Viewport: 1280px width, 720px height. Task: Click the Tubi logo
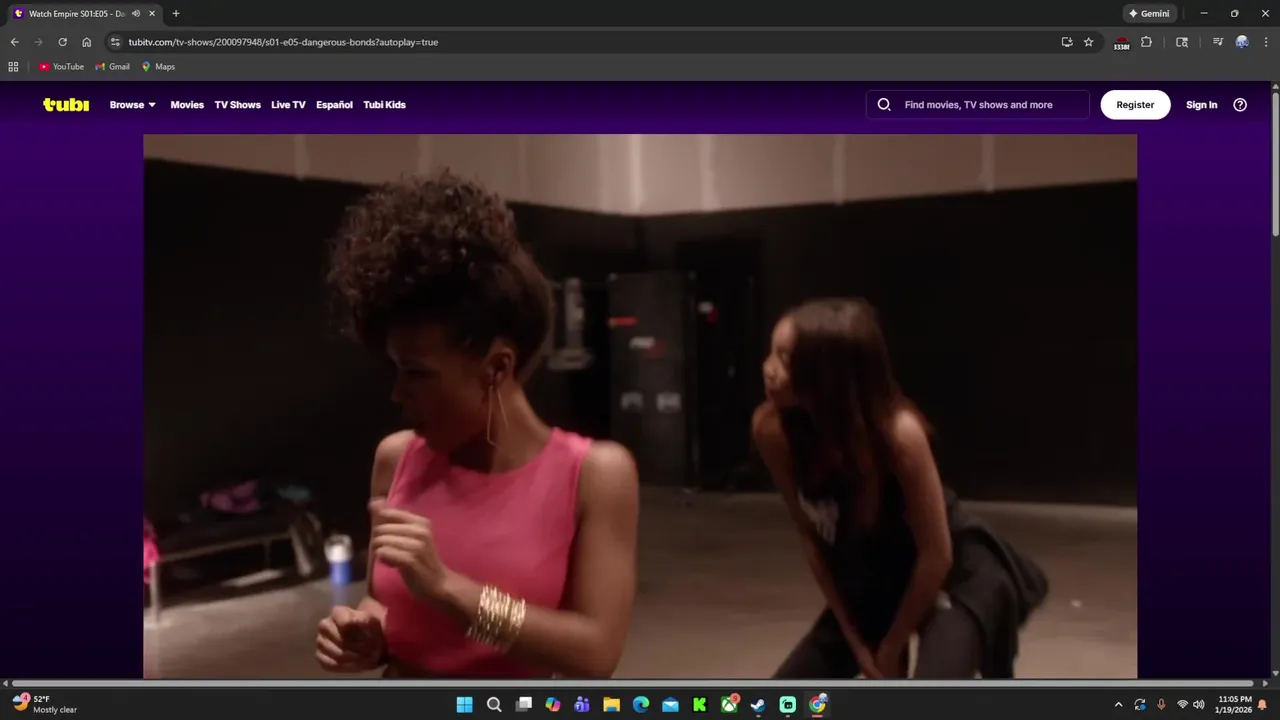pos(66,104)
